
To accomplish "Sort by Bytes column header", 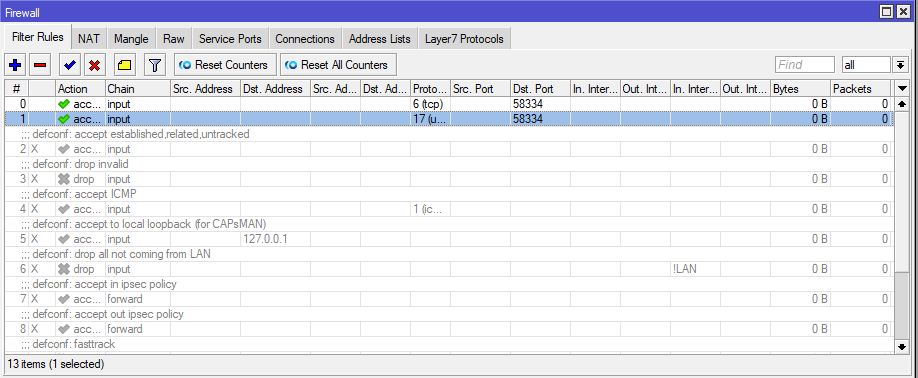I will pyautogui.click(x=800, y=89).
